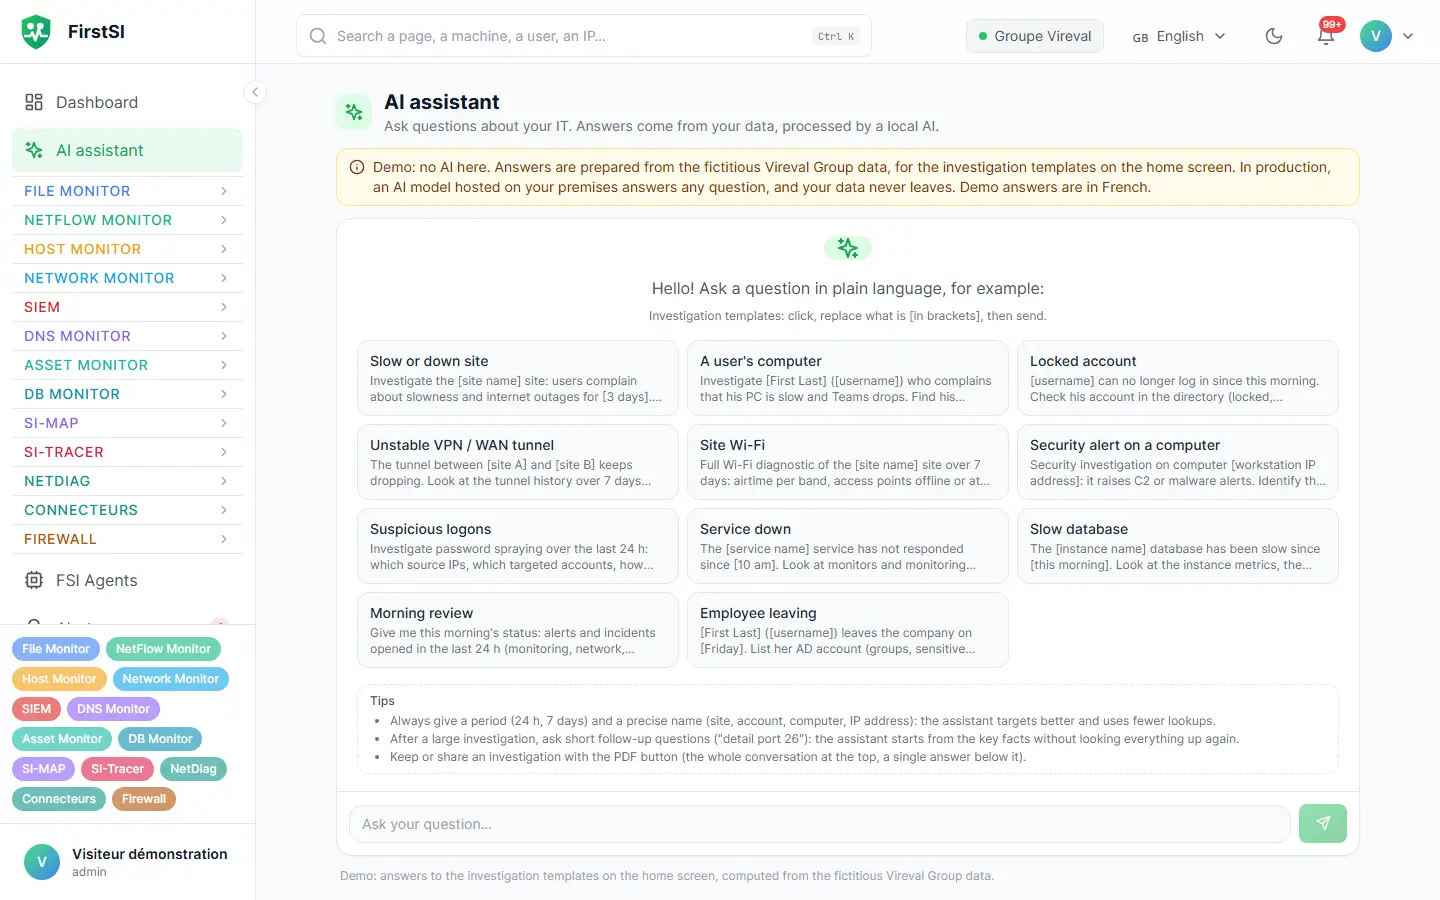Open the English language dropdown
Viewport: 1440px width, 900px height.
click(1179, 36)
